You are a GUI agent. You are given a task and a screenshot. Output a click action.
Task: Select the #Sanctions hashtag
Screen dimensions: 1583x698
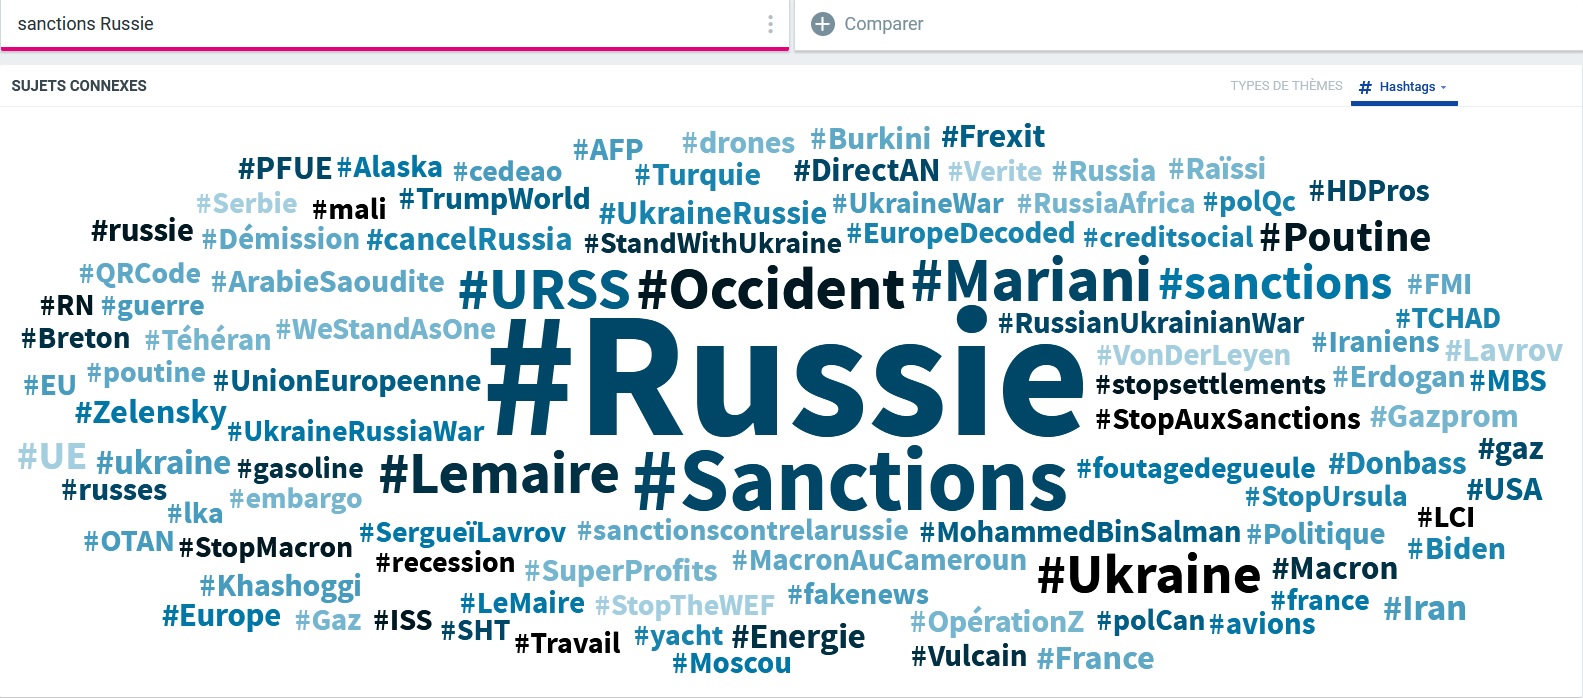pyautogui.click(x=850, y=481)
